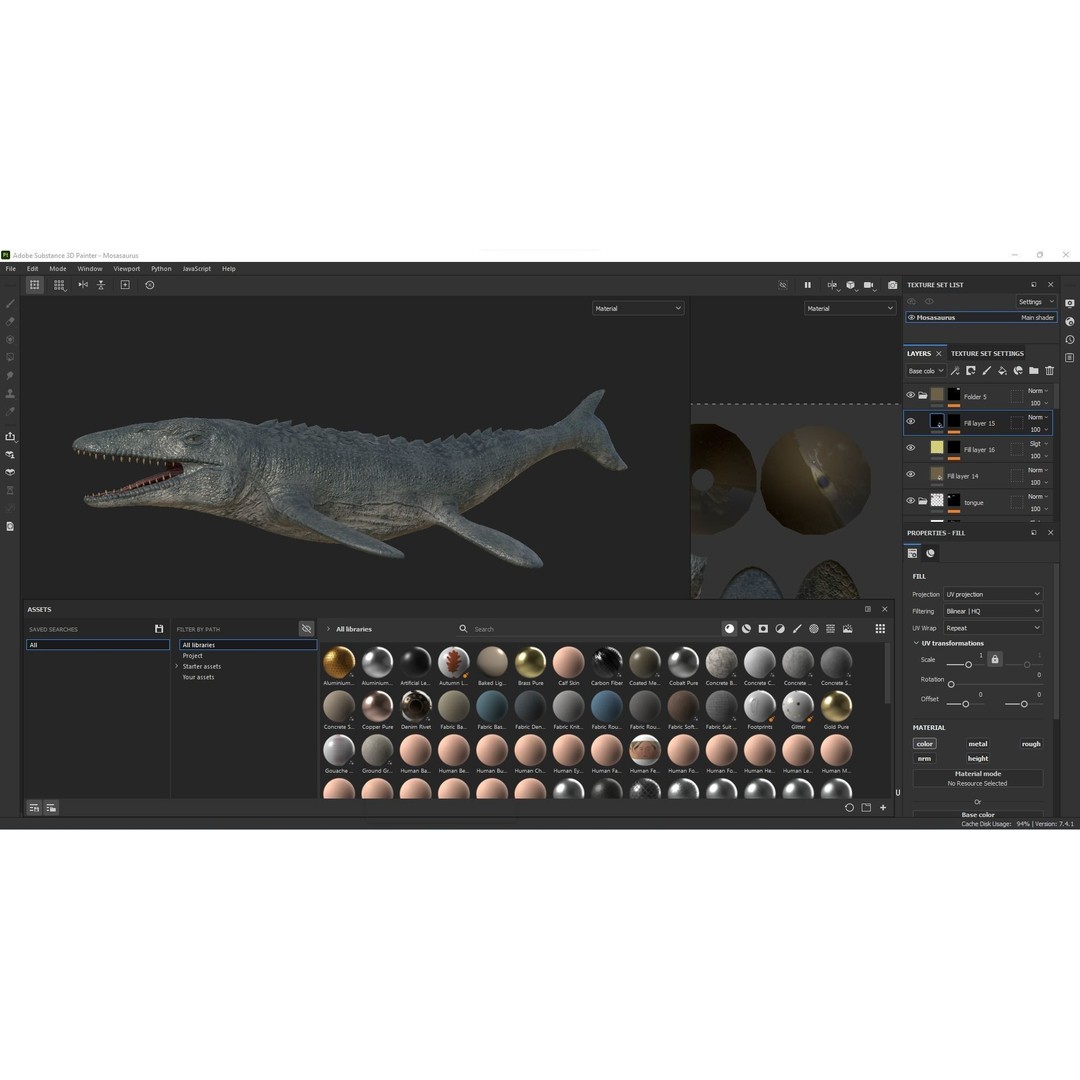Open the Viewport menu
Viewport: 1080px width, 1080px height.
pyautogui.click(x=127, y=269)
